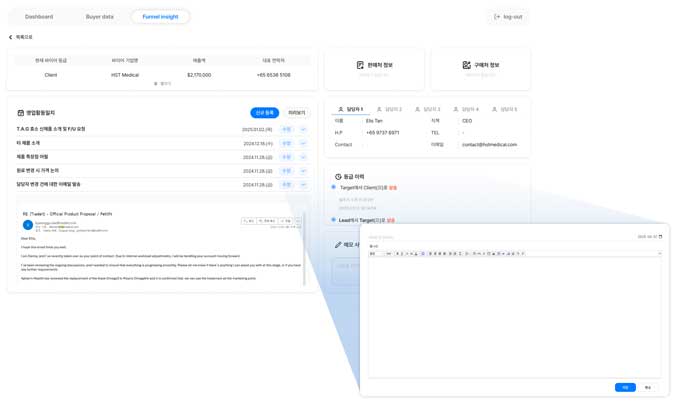Open the 판매처 정보 card
Screen dimensions: 676x403
pos(374,69)
